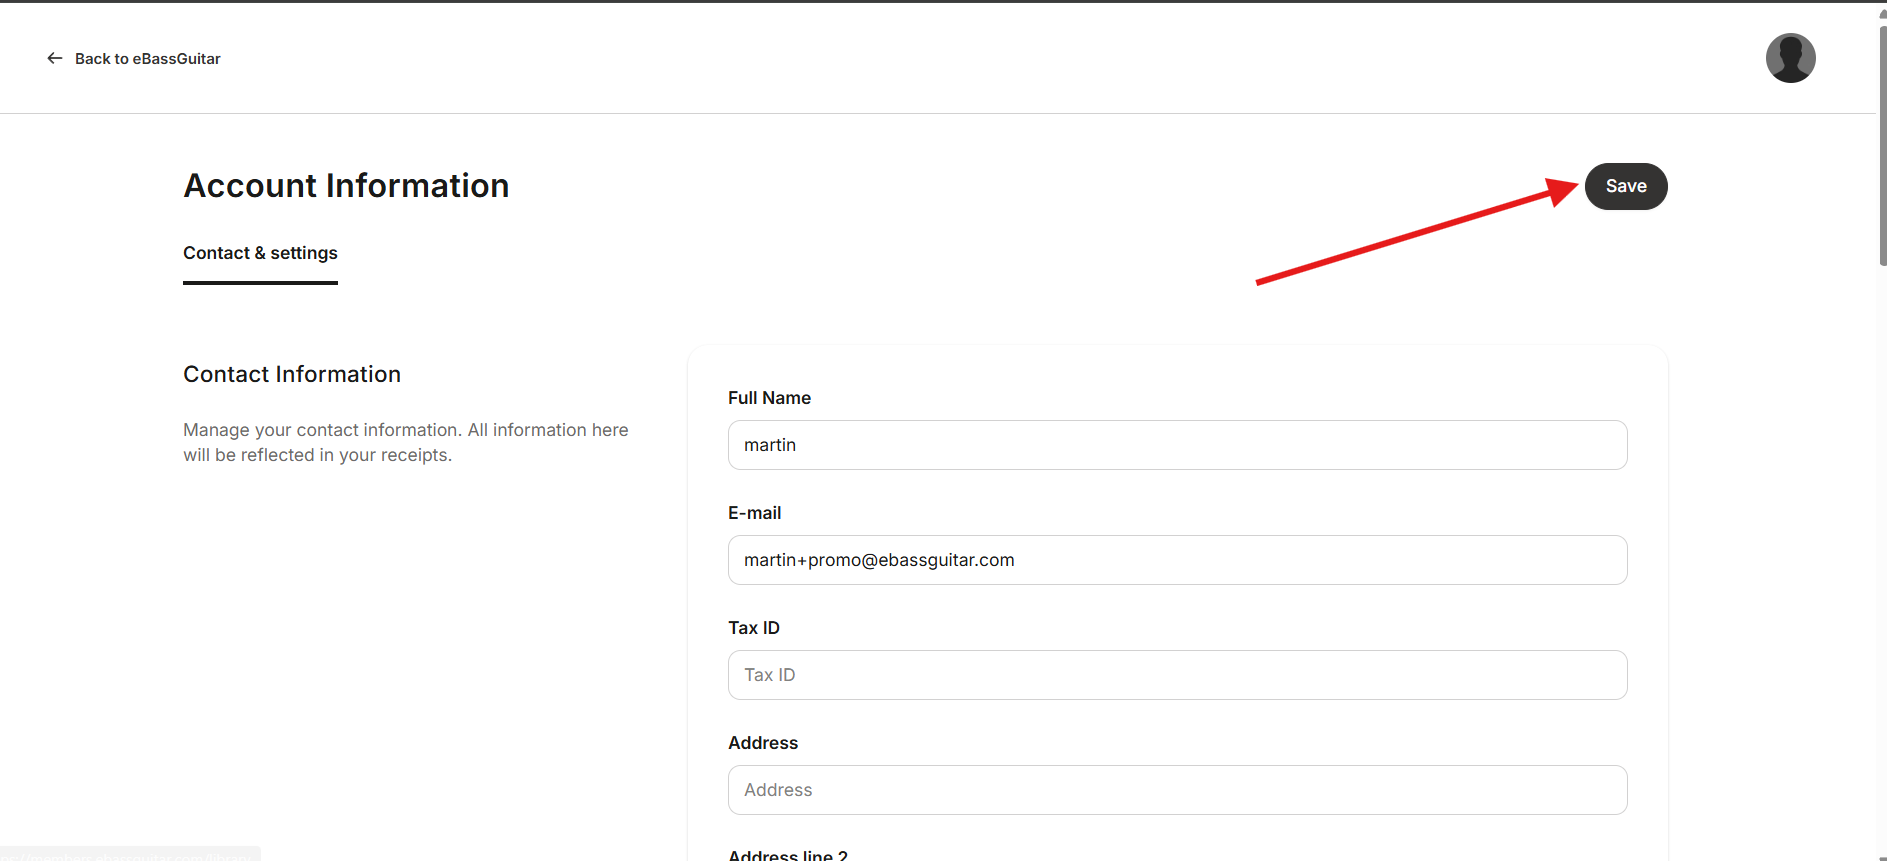Click the Address input box
This screenshot has height=861, width=1887.
(x=1177, y=790)
